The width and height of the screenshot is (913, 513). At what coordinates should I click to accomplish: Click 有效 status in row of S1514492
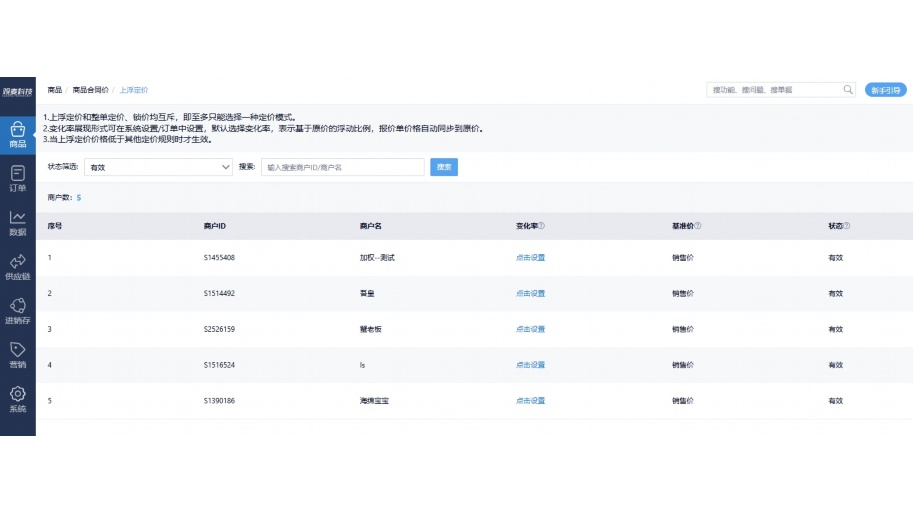pyautogui.click(x=836, y=293)
